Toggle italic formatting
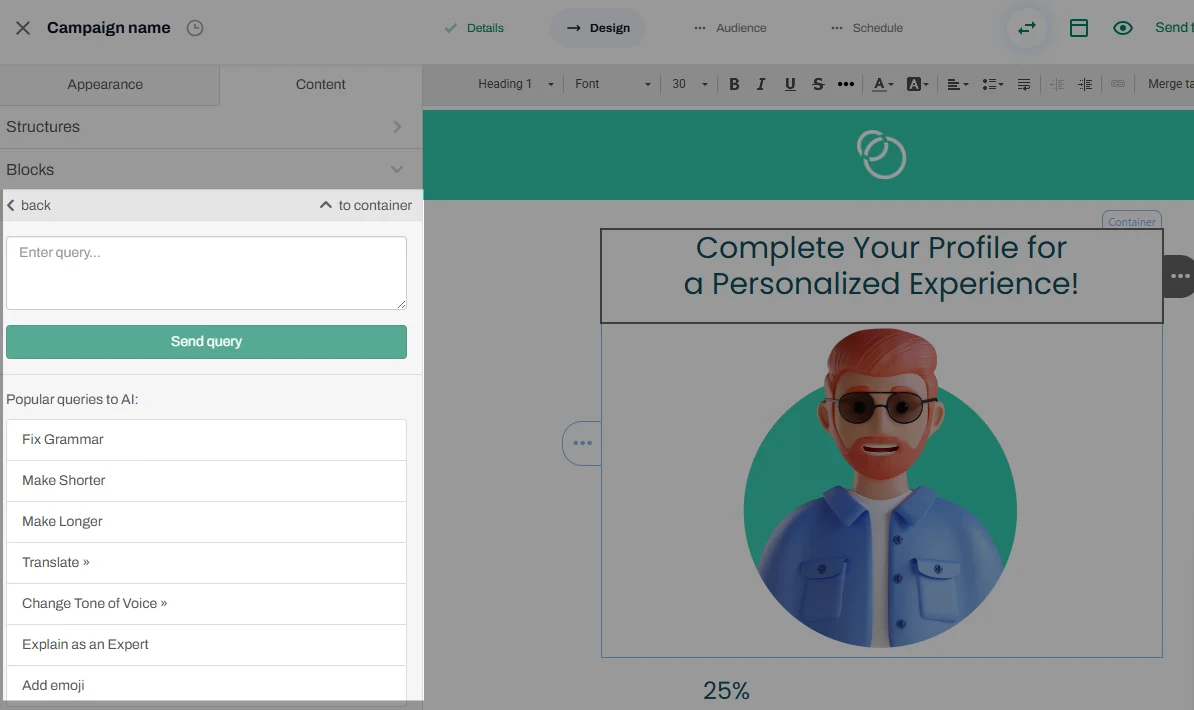 click(761, 85)
